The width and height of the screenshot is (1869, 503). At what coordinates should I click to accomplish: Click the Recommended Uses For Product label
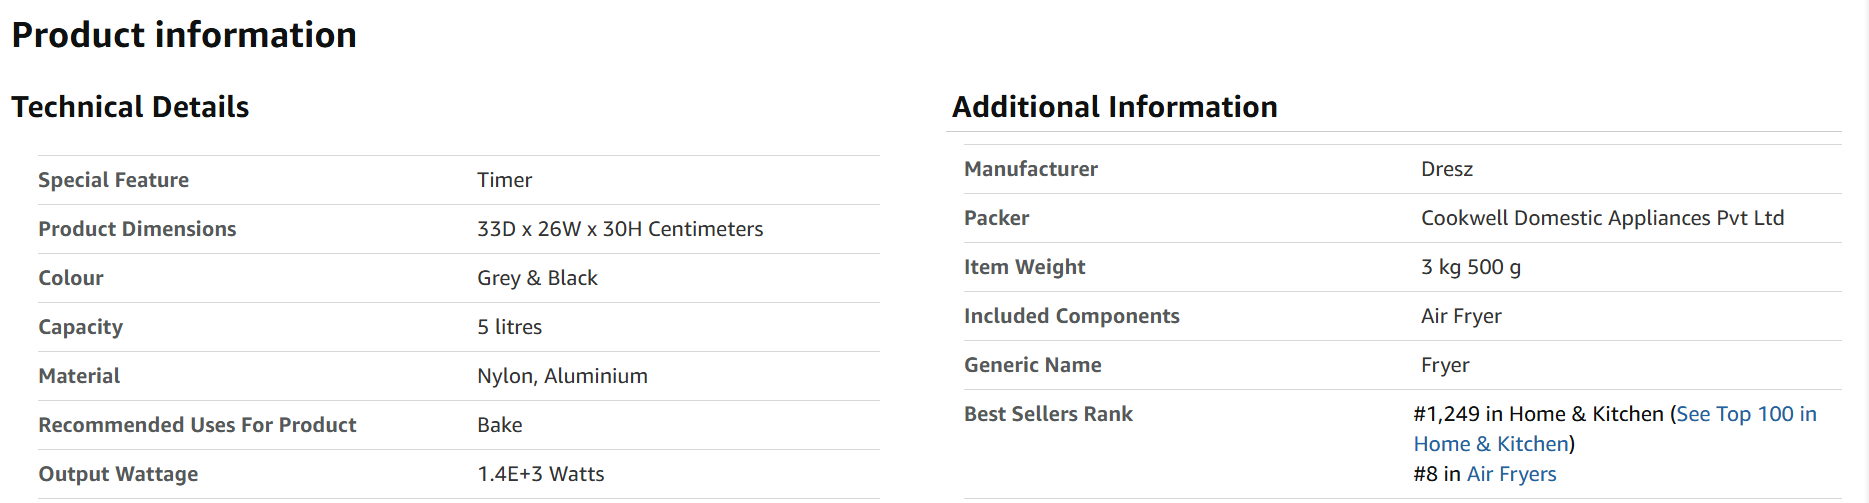click(197, 425)
